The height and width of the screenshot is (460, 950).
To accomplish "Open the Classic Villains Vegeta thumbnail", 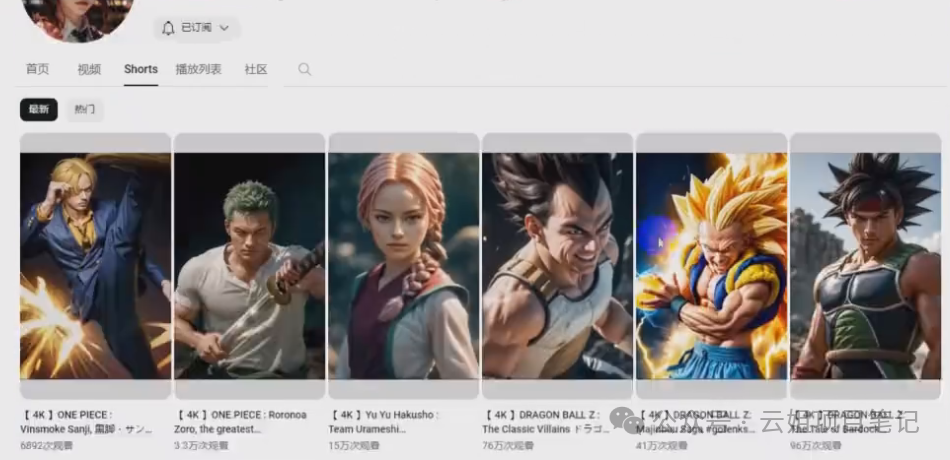I will 557,265.
